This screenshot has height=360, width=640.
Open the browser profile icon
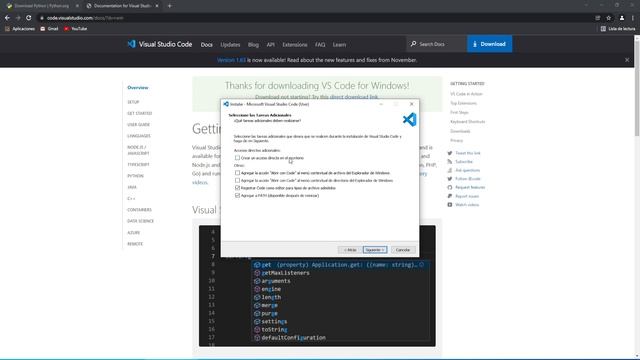coord(622,18)
